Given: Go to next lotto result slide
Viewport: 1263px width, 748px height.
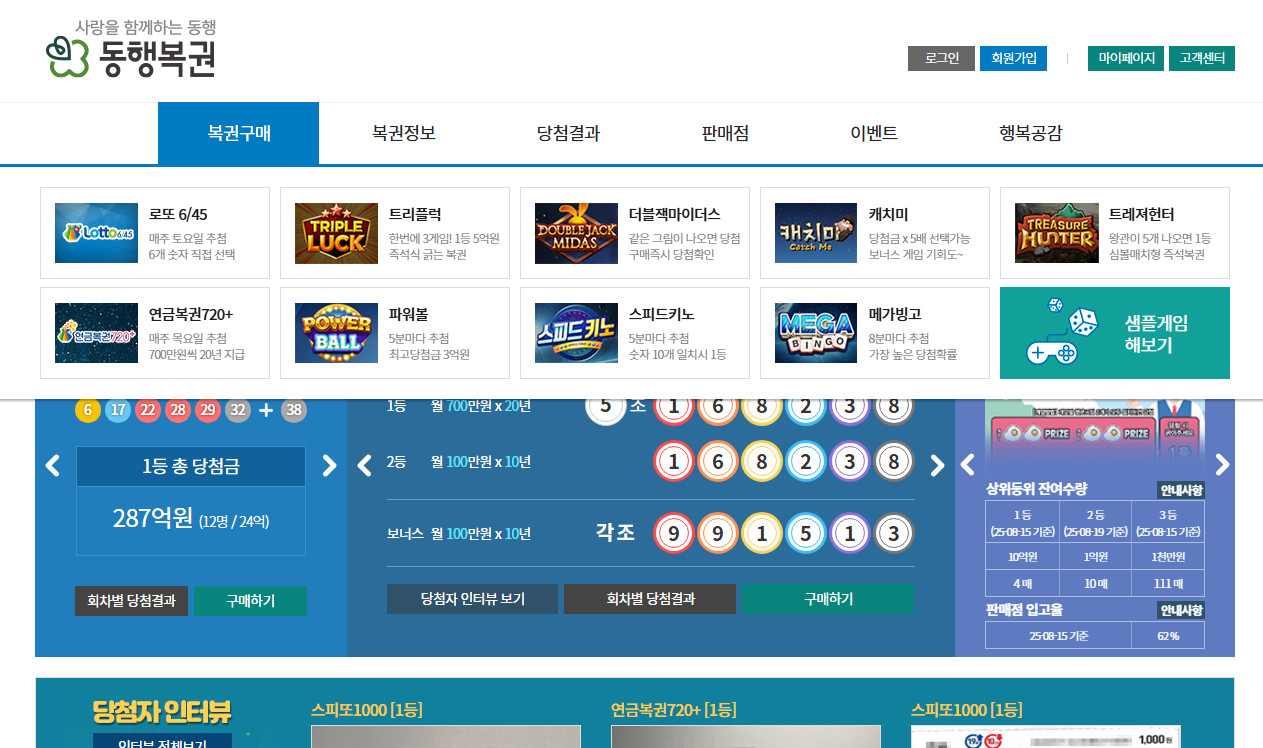Looking at the screenshot, I should [x=329, y=465].
